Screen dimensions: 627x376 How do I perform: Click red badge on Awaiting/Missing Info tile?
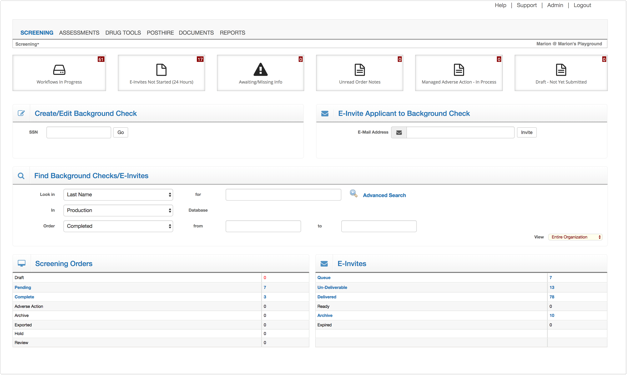pyautogui.click(x=301, y=59)
